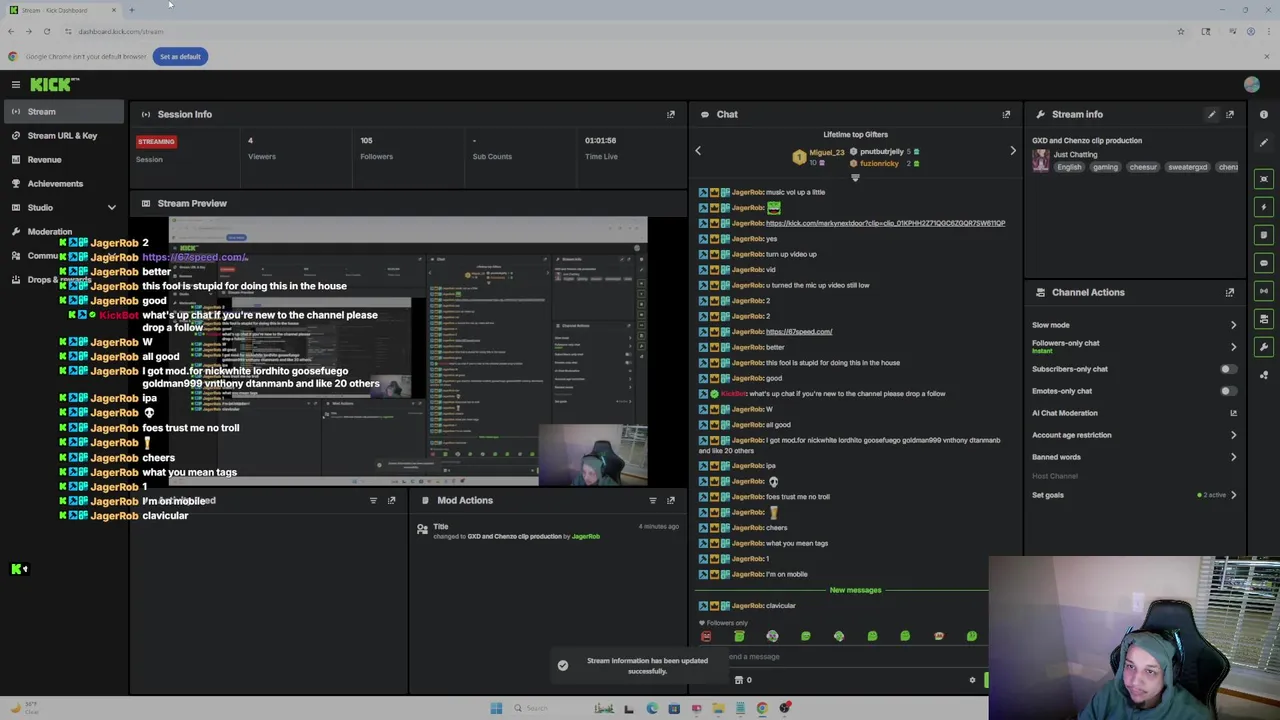Toggle Emotes-only chat switch
The width and height of the screenshot is (1280, 720).
(1227, 391)
